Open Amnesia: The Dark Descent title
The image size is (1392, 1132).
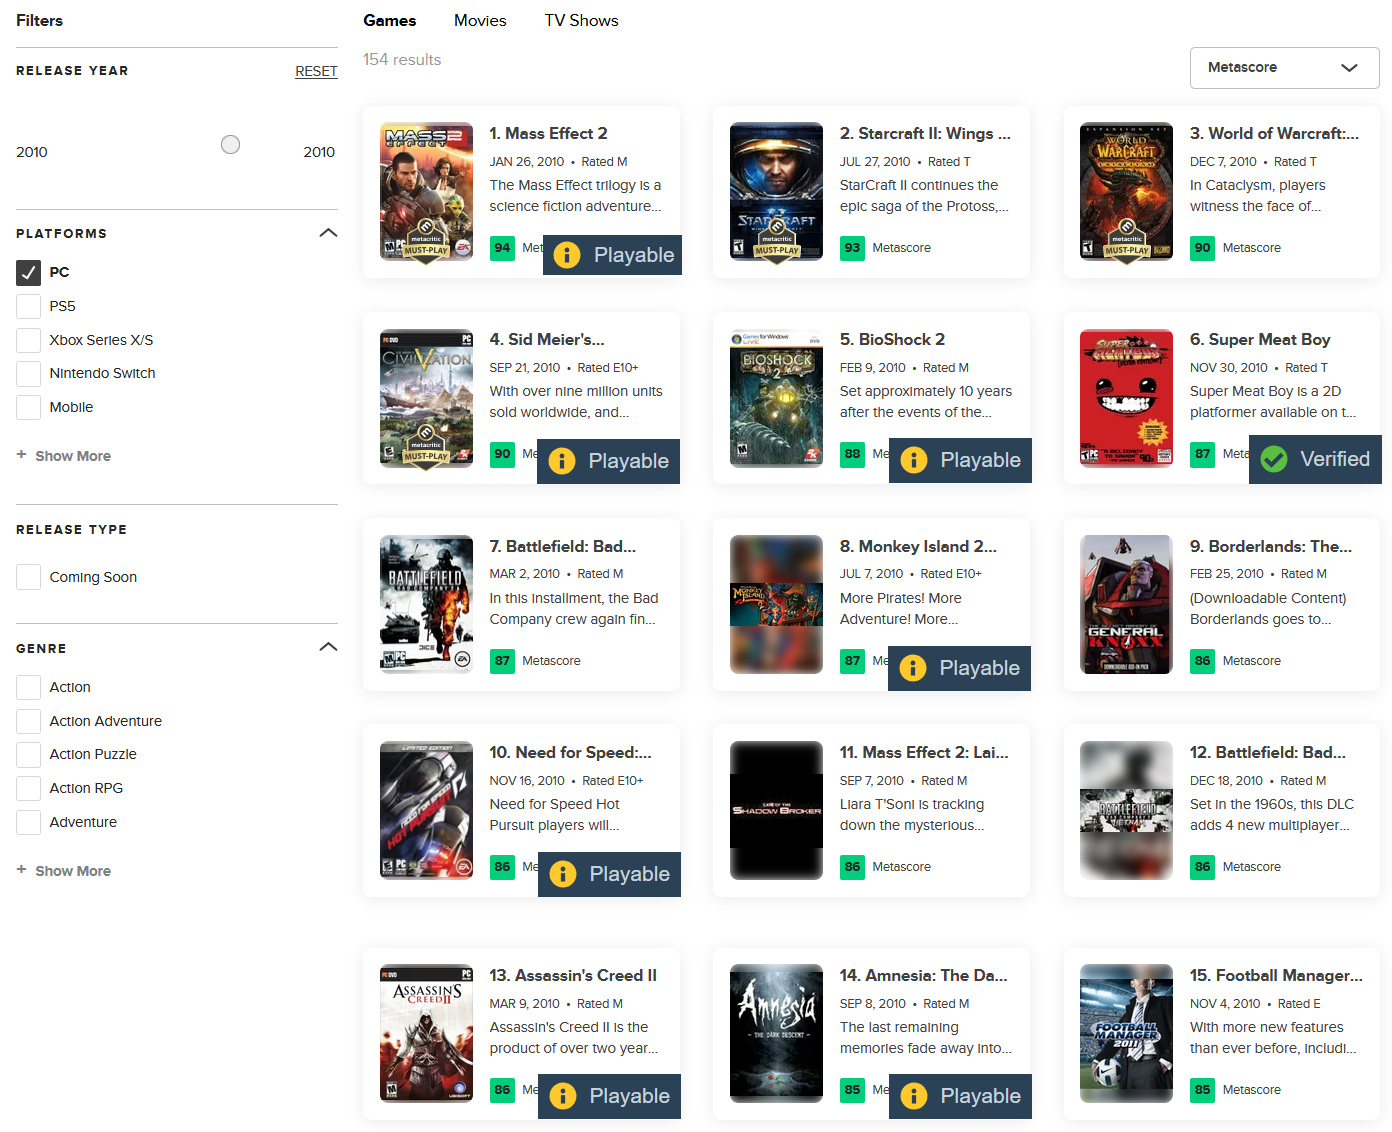coord(923,975)
